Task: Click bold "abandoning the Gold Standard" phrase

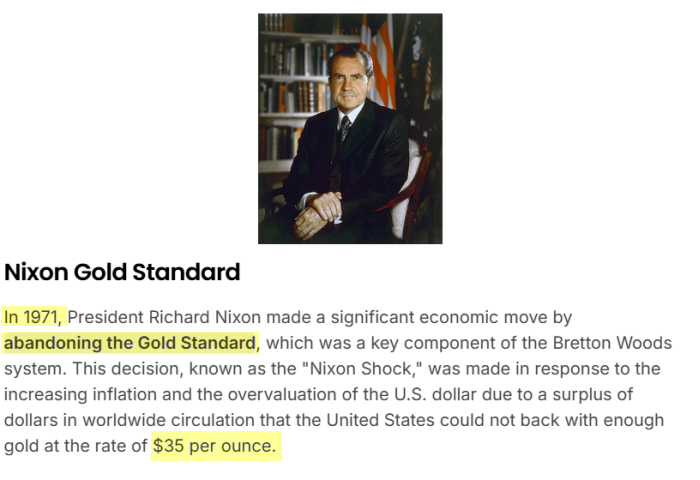Action: click(129, 343)
